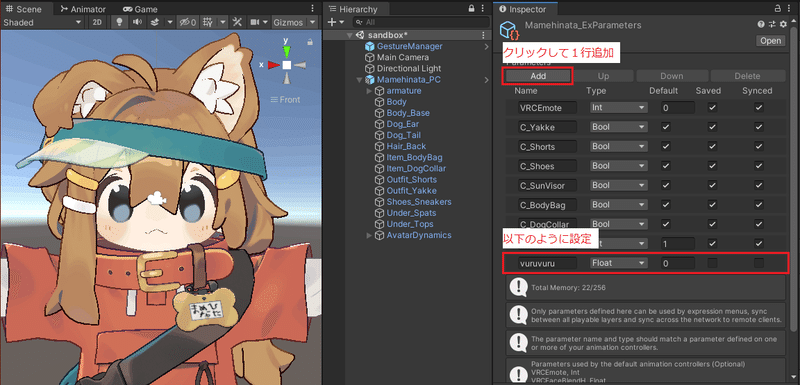The width and height of the screenshot is (800, 385).
Task: Toggle 2D view mode
Action: (97, 22)
